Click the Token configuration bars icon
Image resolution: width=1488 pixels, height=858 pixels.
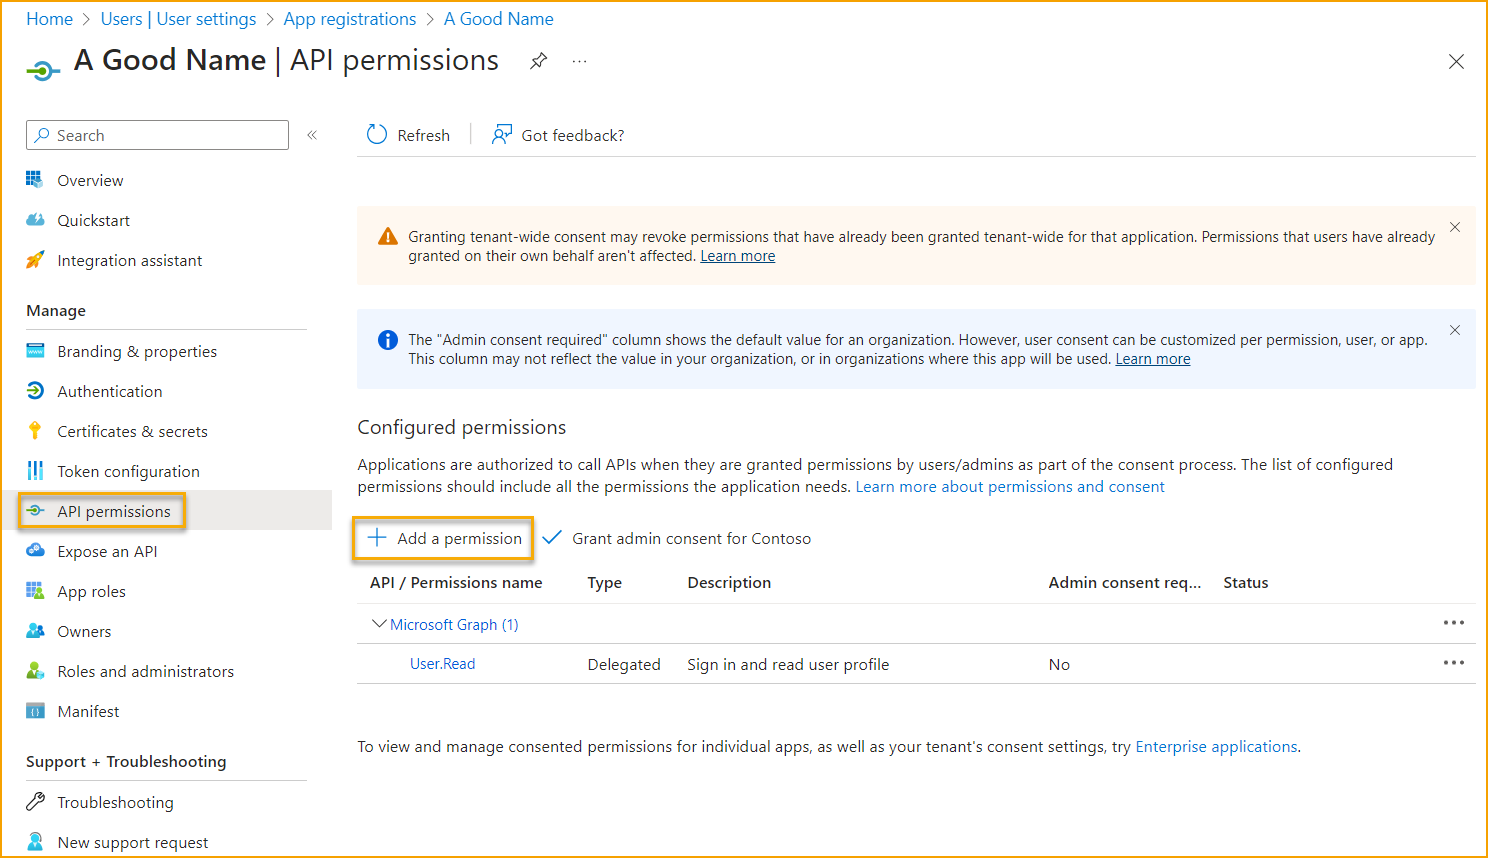click(35, 471)
